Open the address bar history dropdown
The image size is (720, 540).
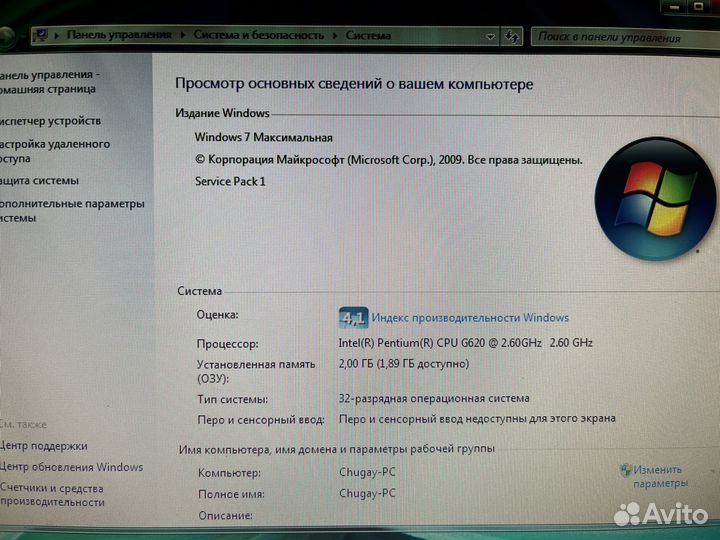490,37
